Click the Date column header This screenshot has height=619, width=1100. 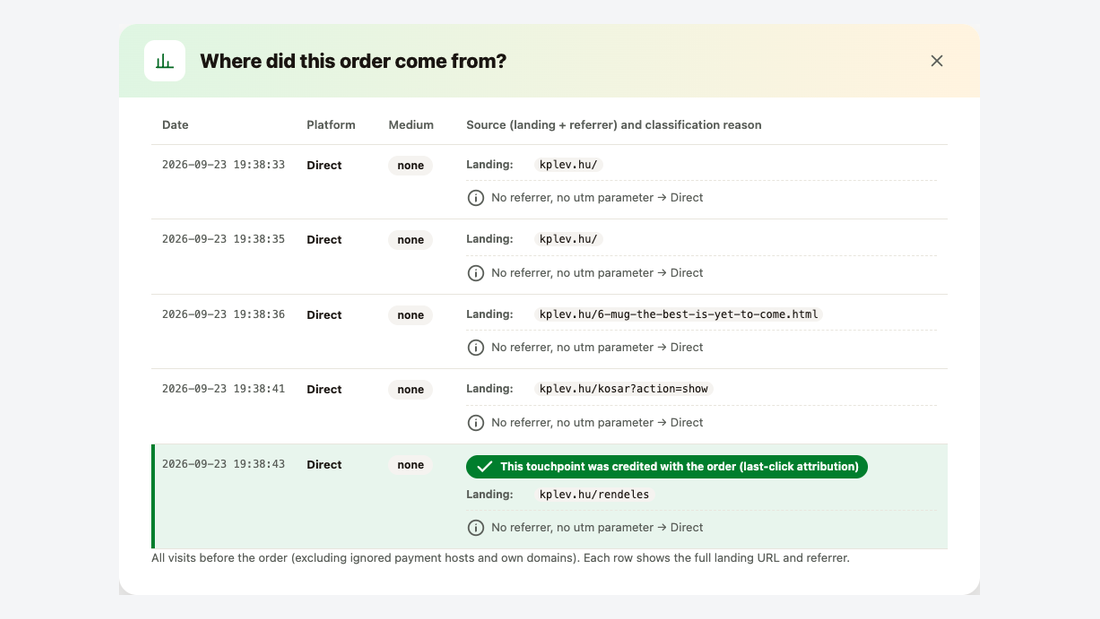(175, 125)
